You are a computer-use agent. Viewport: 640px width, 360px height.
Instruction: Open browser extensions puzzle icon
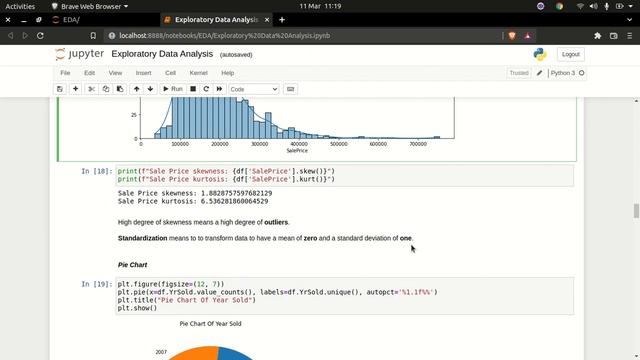(598, 36)
